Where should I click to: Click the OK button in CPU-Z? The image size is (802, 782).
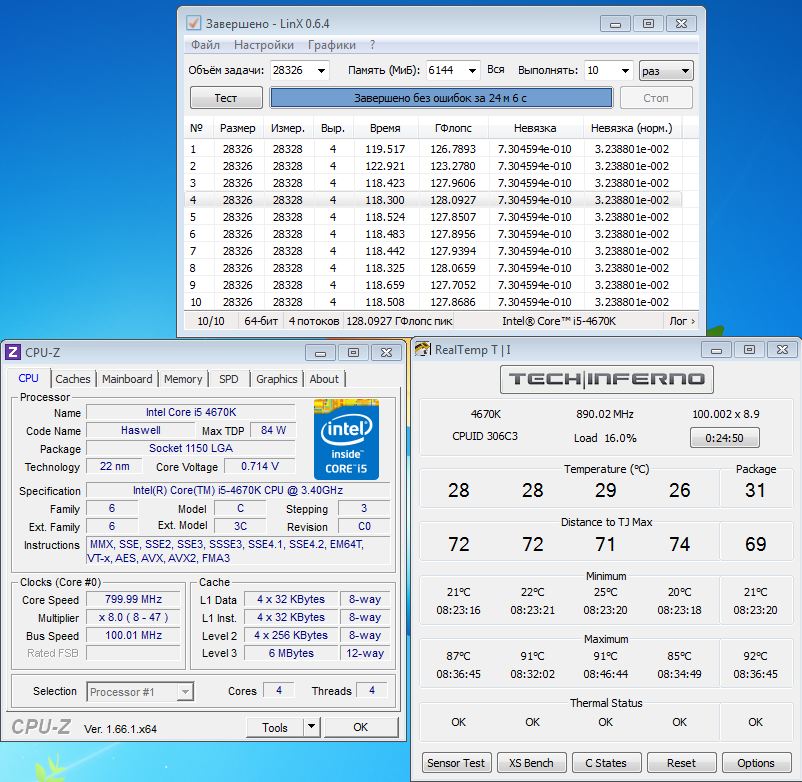coord(361,727)
